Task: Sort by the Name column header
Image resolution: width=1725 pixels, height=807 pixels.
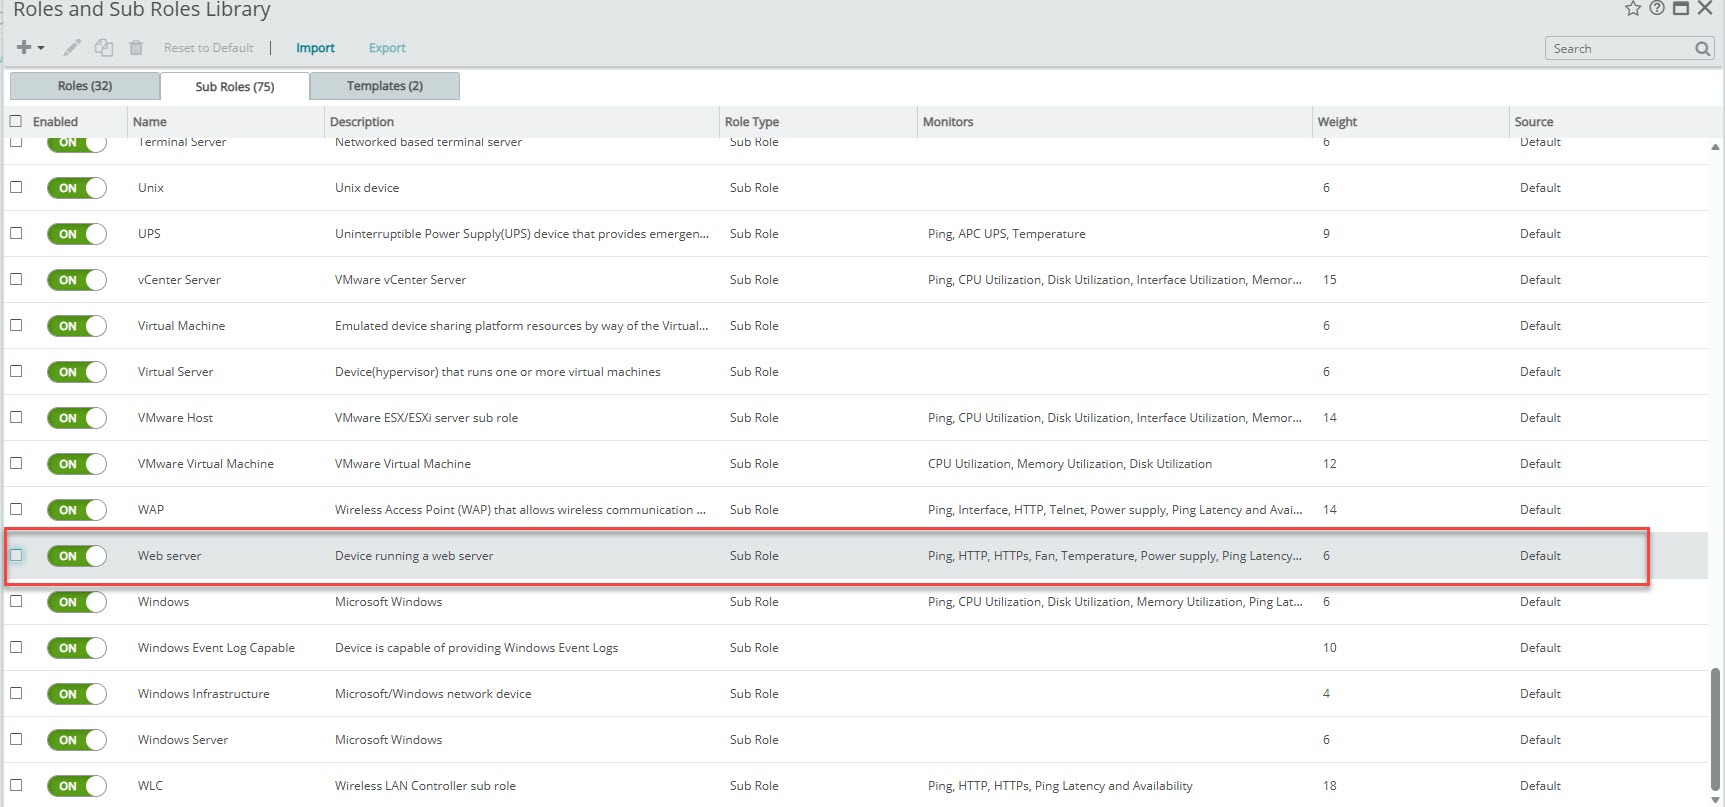Action: (x=150, y=122)
